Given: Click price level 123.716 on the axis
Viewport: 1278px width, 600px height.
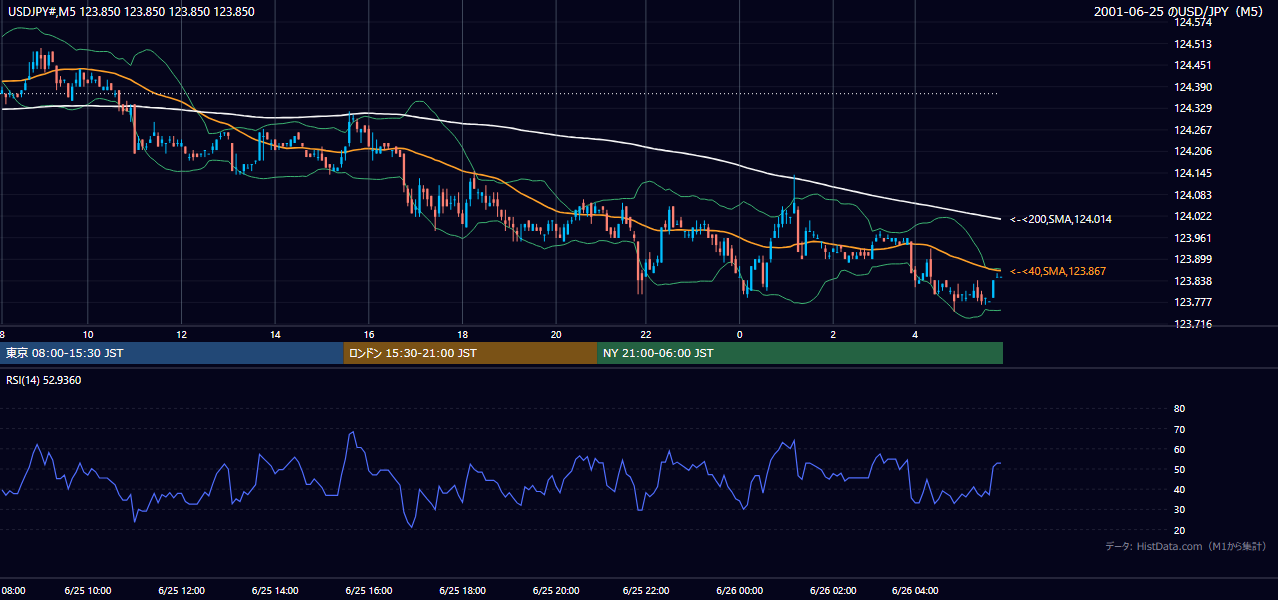Looking at the screenshot, I should pyautogui.click(x=1193, y=324).
